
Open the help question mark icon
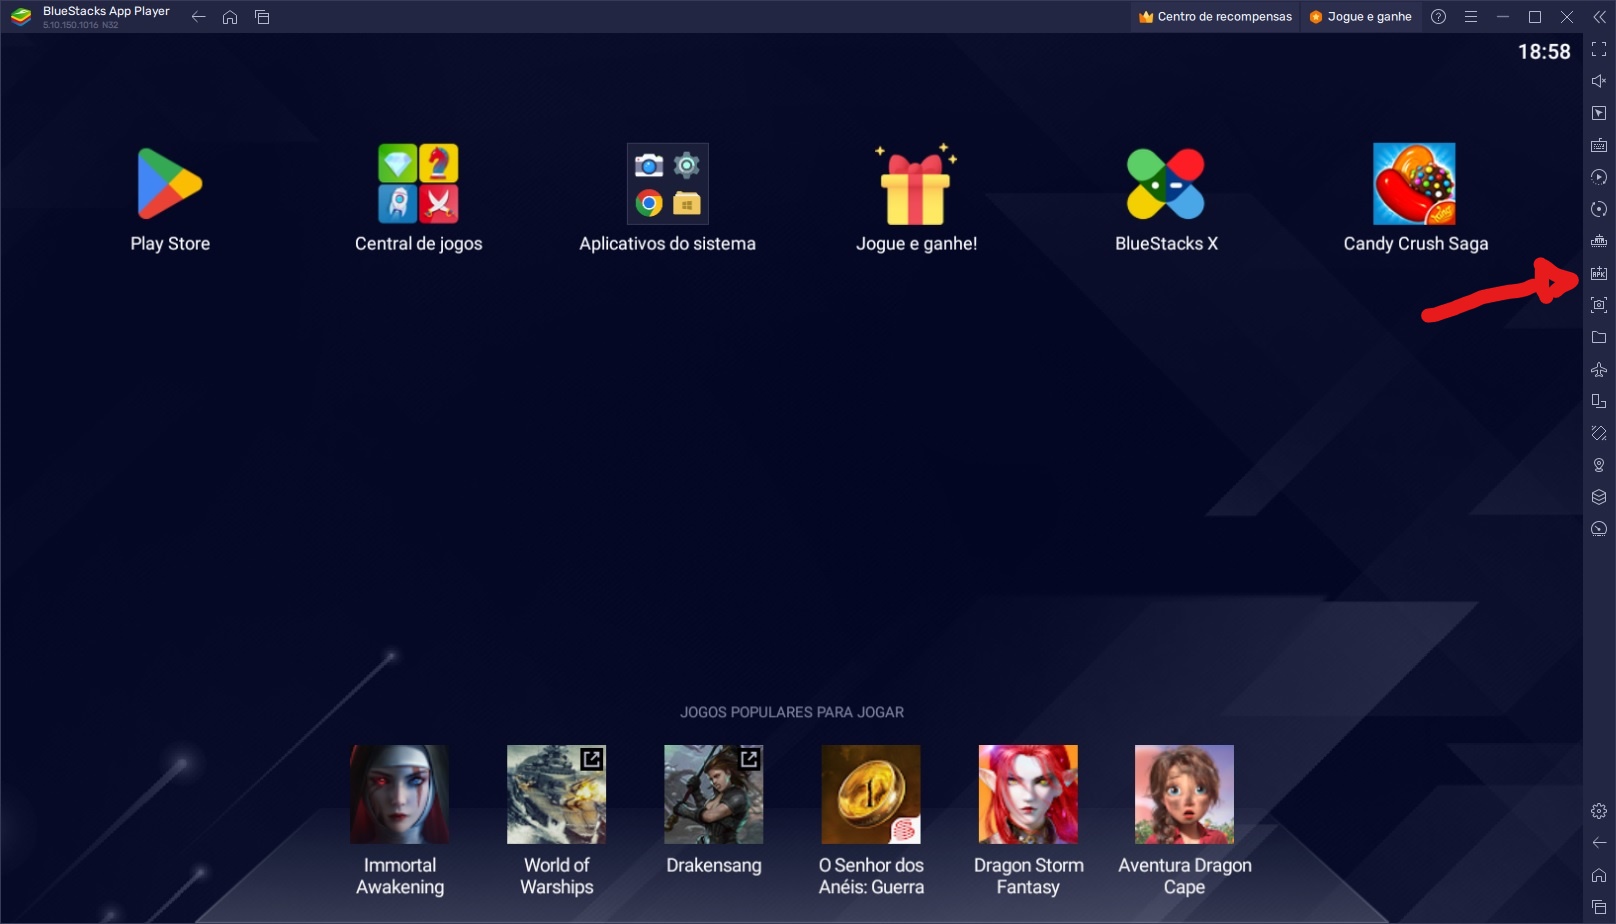pyautogui.click(x=1438, y=17)
